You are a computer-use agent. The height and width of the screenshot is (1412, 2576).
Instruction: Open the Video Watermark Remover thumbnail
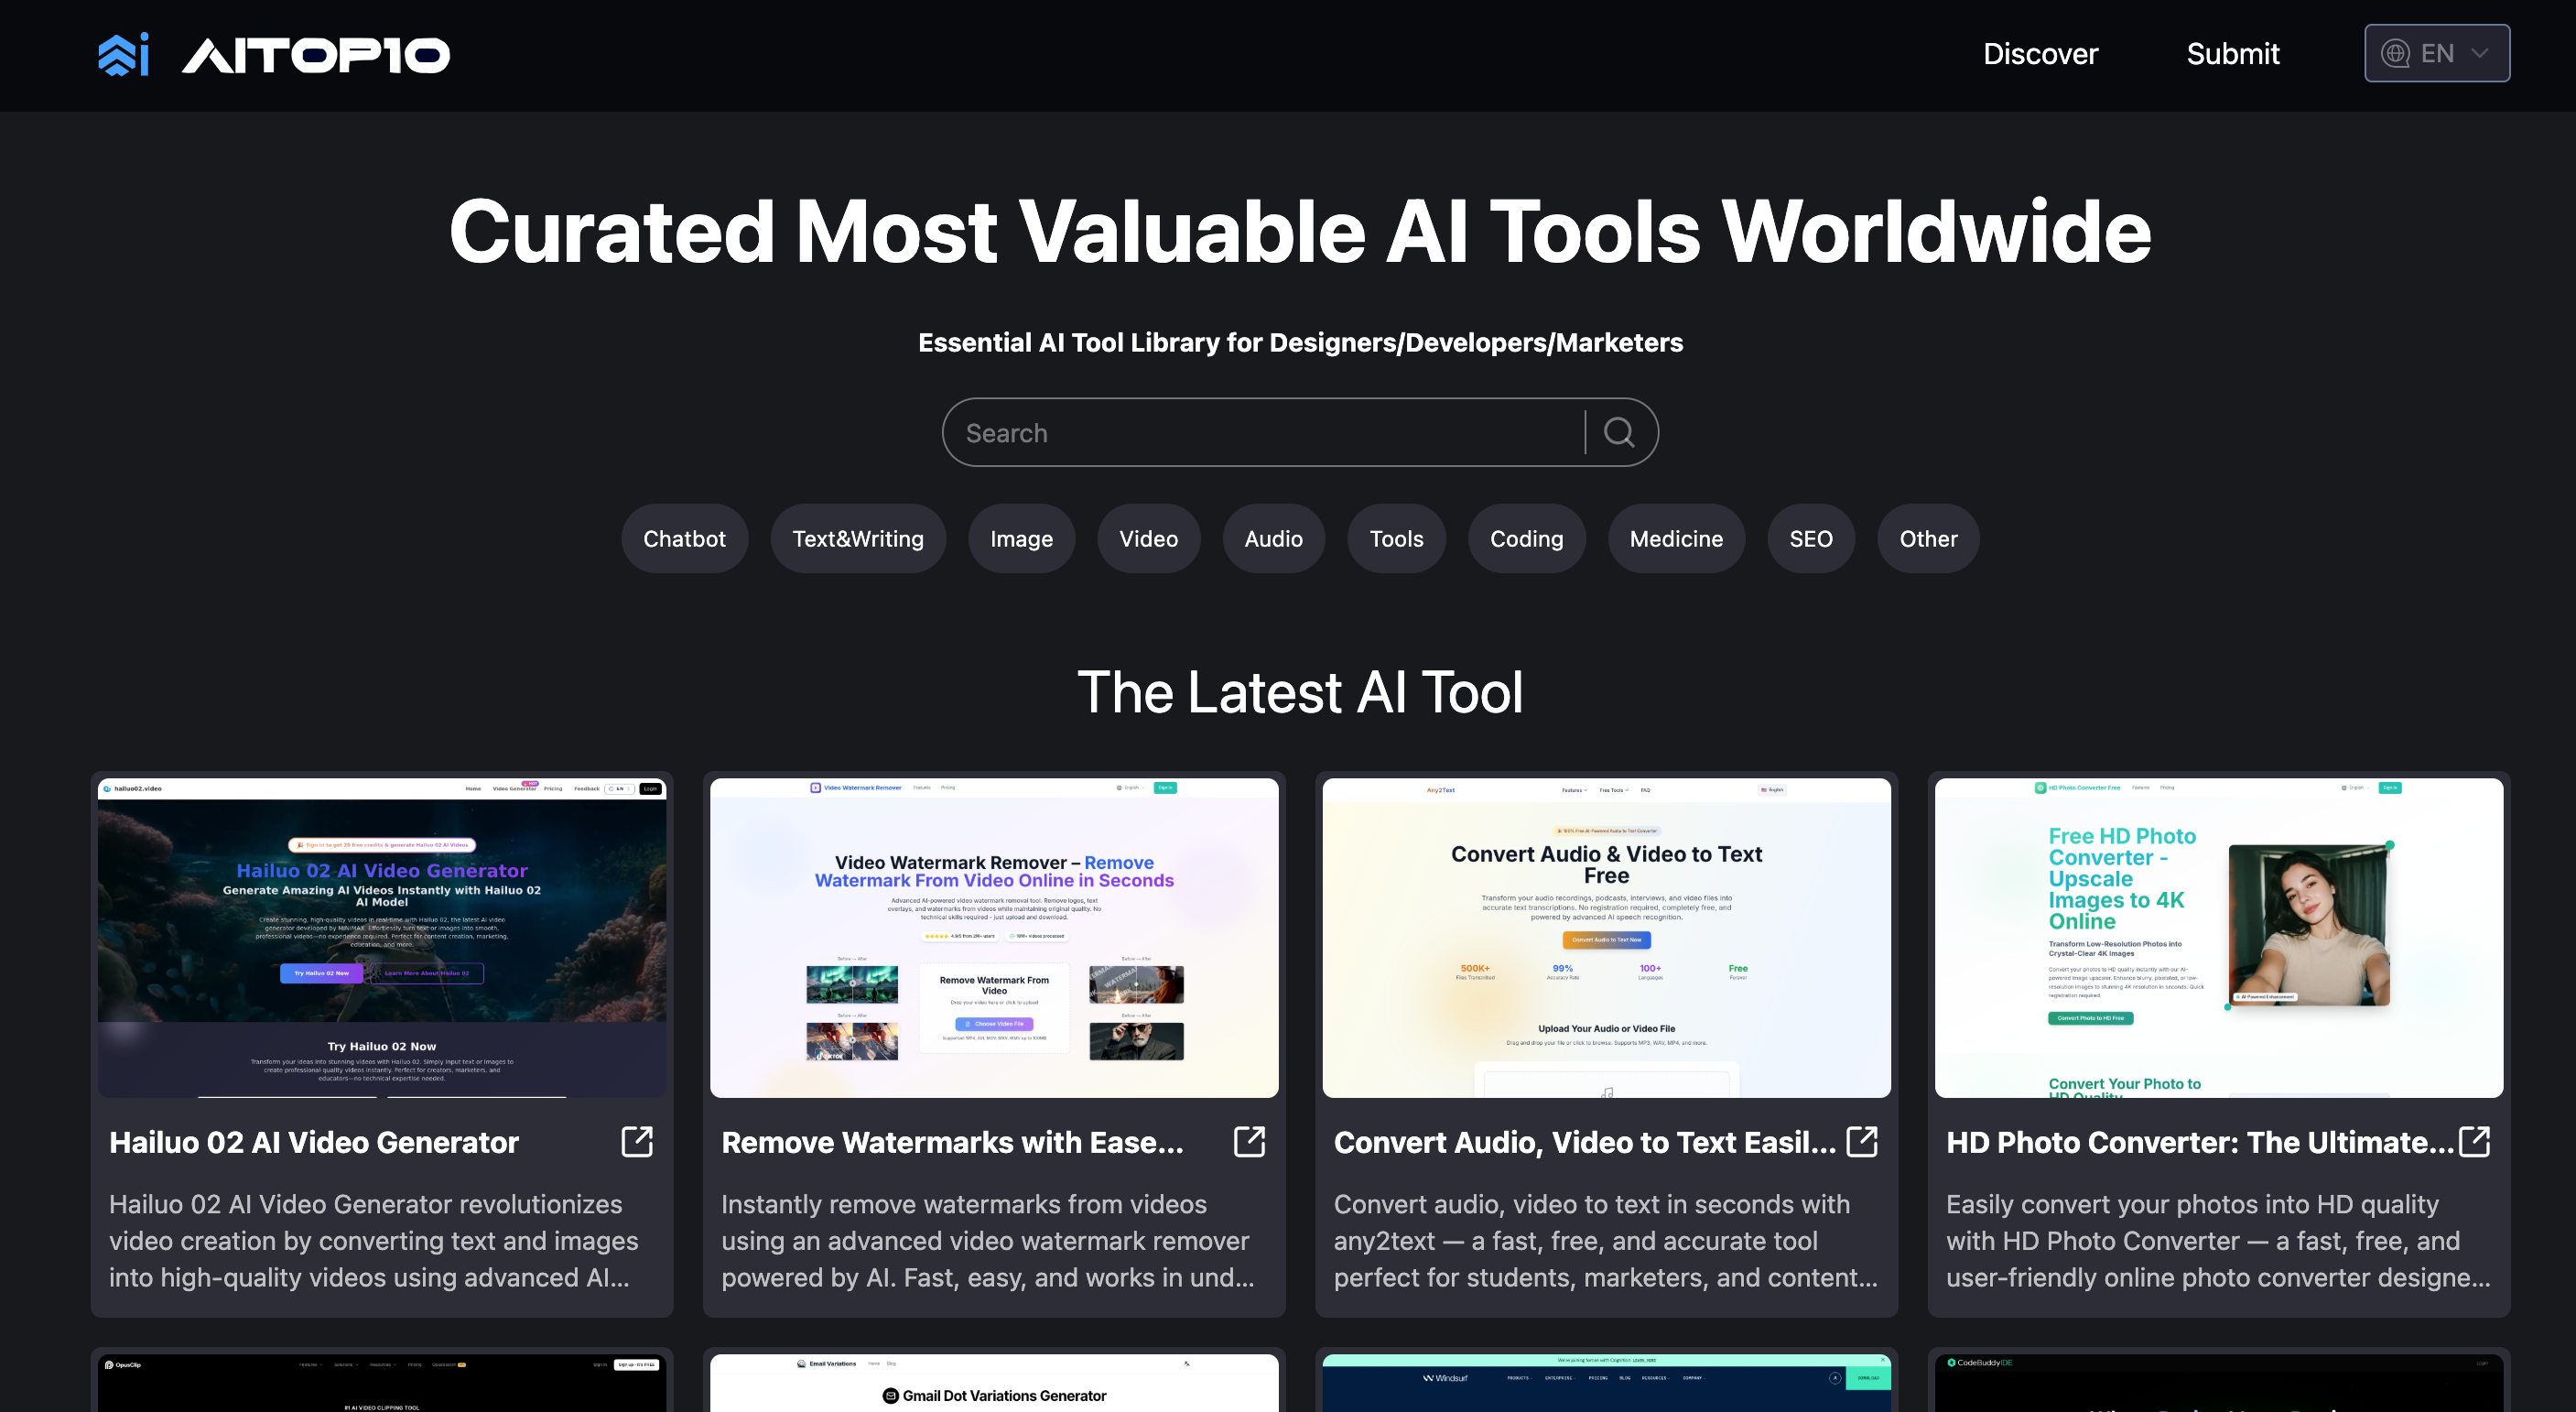point(994,937)
